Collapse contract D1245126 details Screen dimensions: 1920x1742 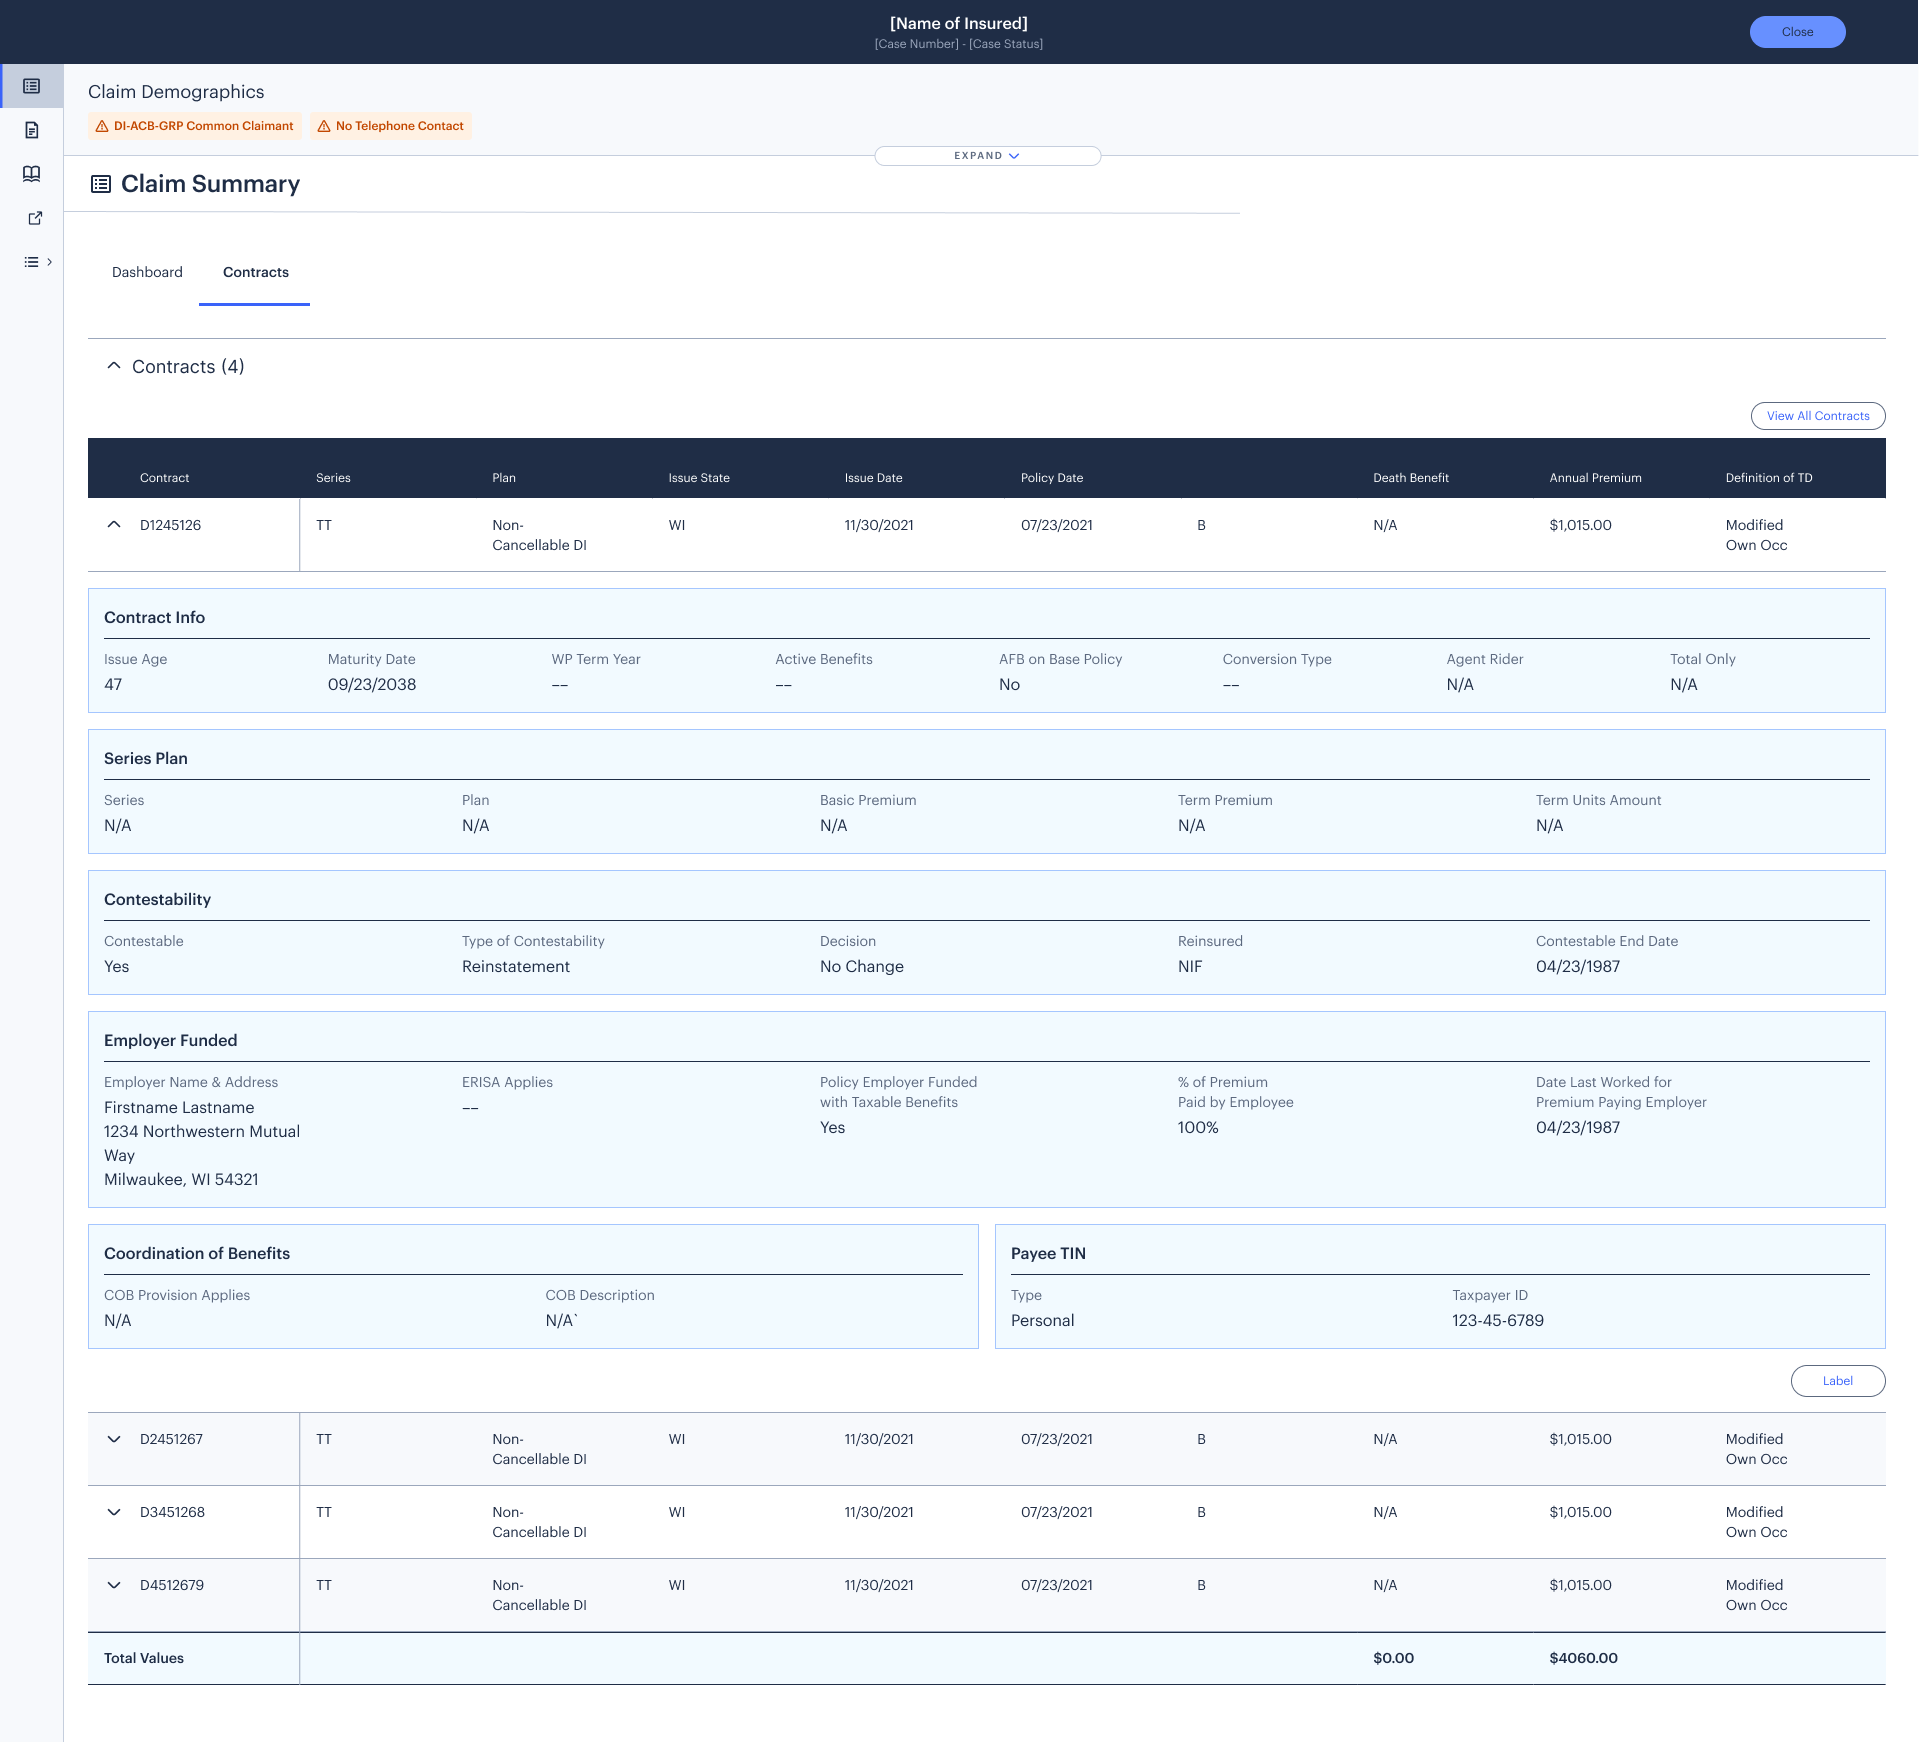click(114, 525)
